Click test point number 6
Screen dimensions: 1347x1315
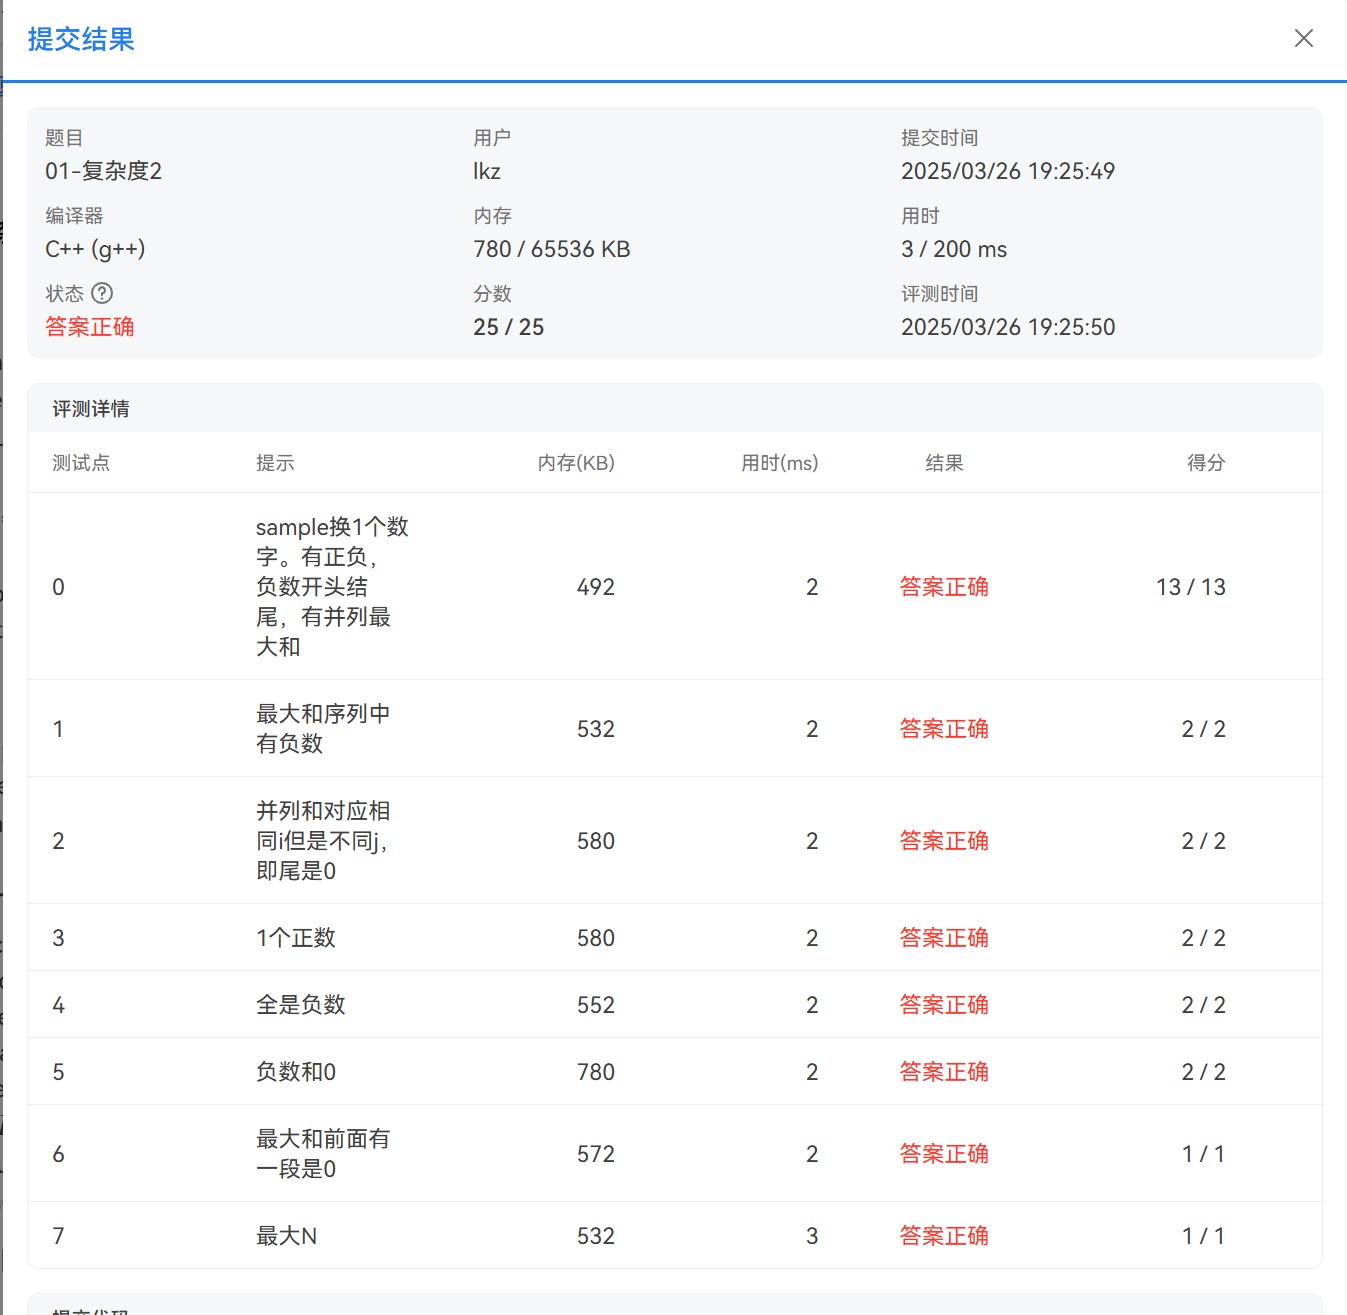coord(59,1154)
